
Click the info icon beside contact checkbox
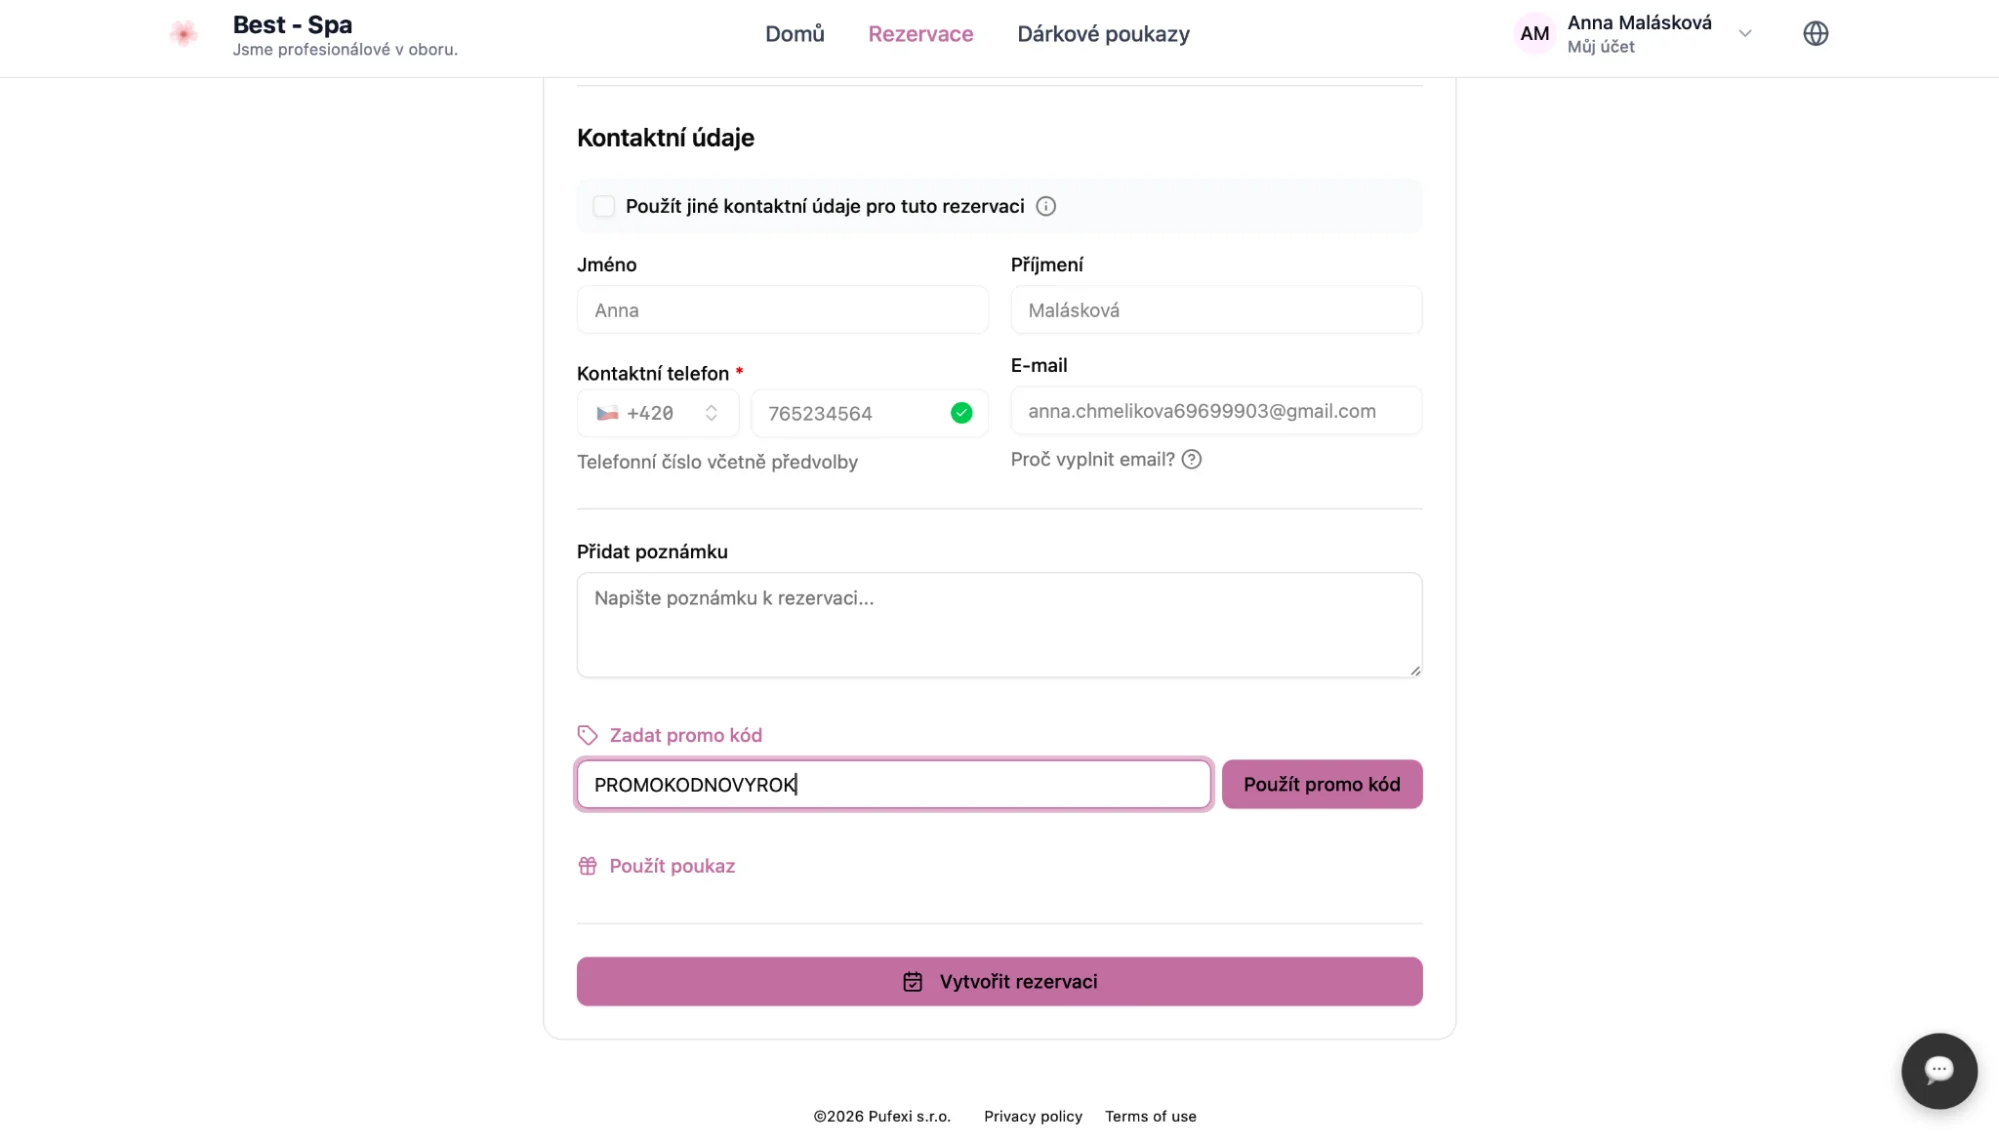(x=1045, y=206)
